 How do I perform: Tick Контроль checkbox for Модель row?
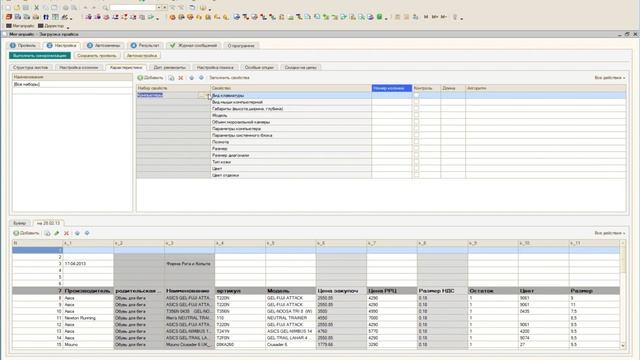click(416, 115)
